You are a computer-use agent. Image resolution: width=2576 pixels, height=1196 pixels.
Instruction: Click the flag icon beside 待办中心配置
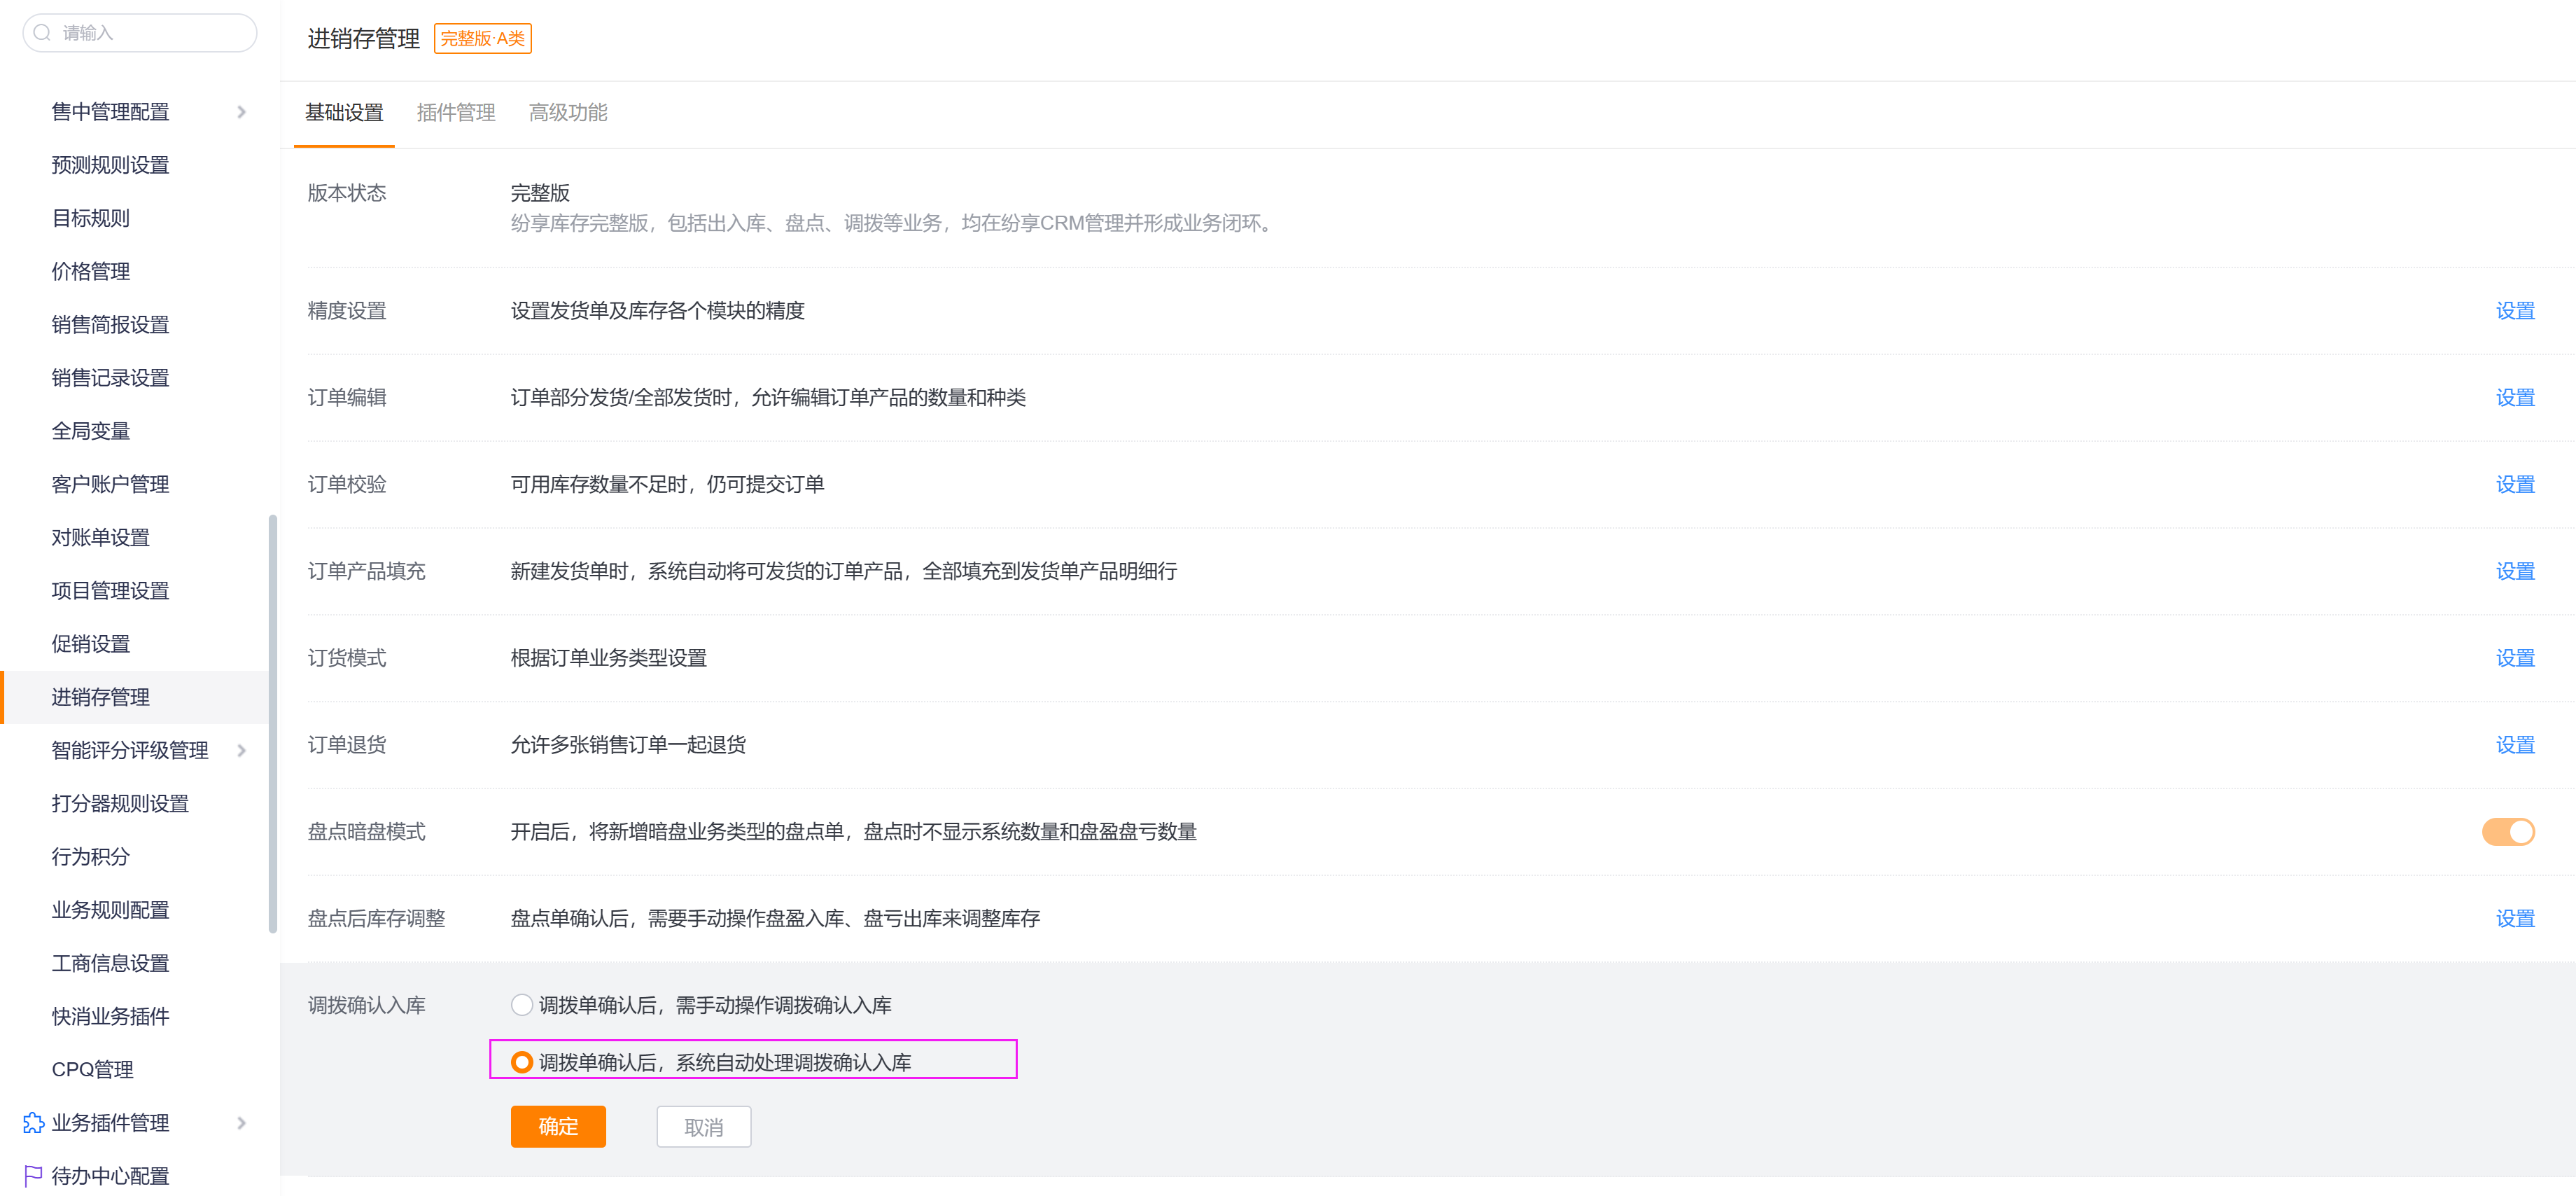click(x=33, y=1175)
